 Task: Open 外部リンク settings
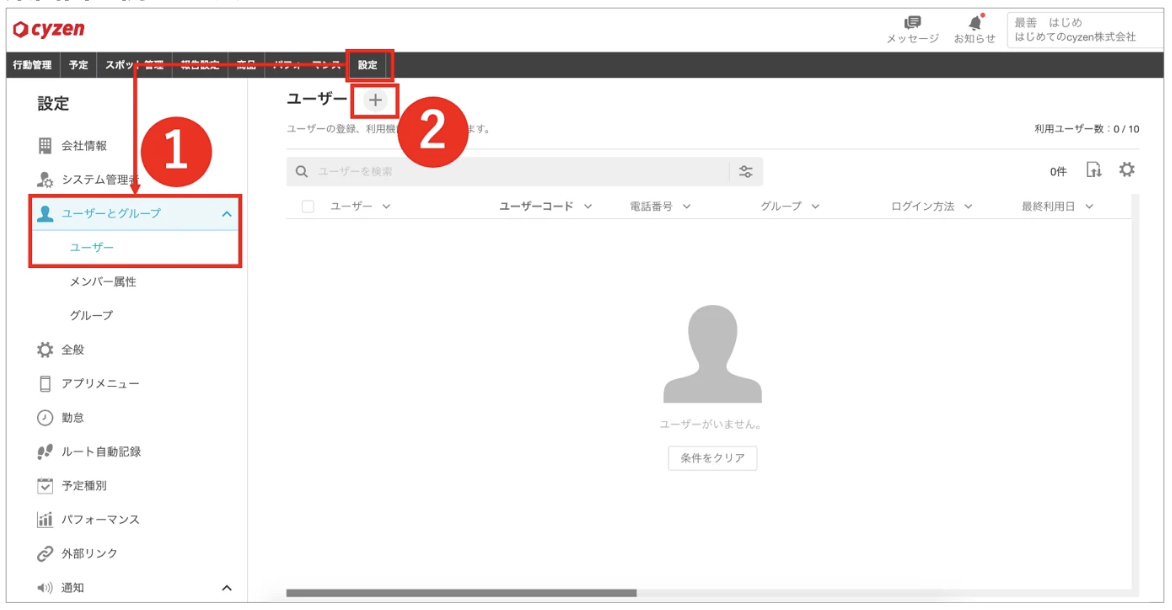coord(90,553)
